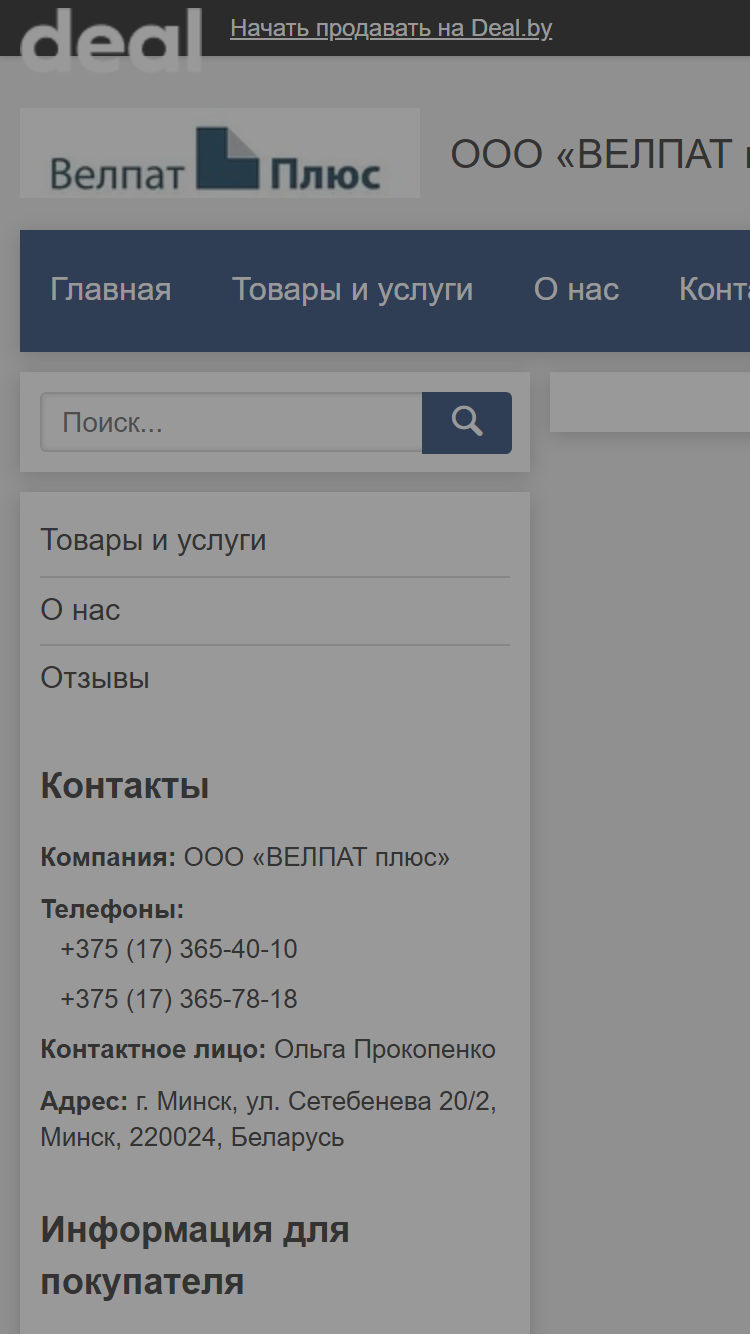
Task: Open the partially visible Контакты nav item
Action: [x=714, y=290]
